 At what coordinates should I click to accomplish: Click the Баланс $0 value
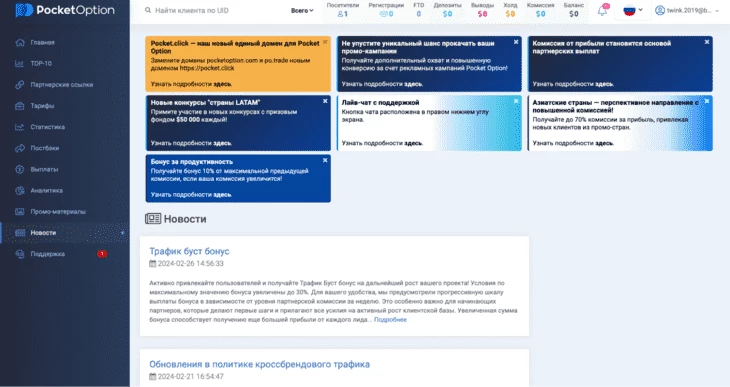[x=574, y=14]
